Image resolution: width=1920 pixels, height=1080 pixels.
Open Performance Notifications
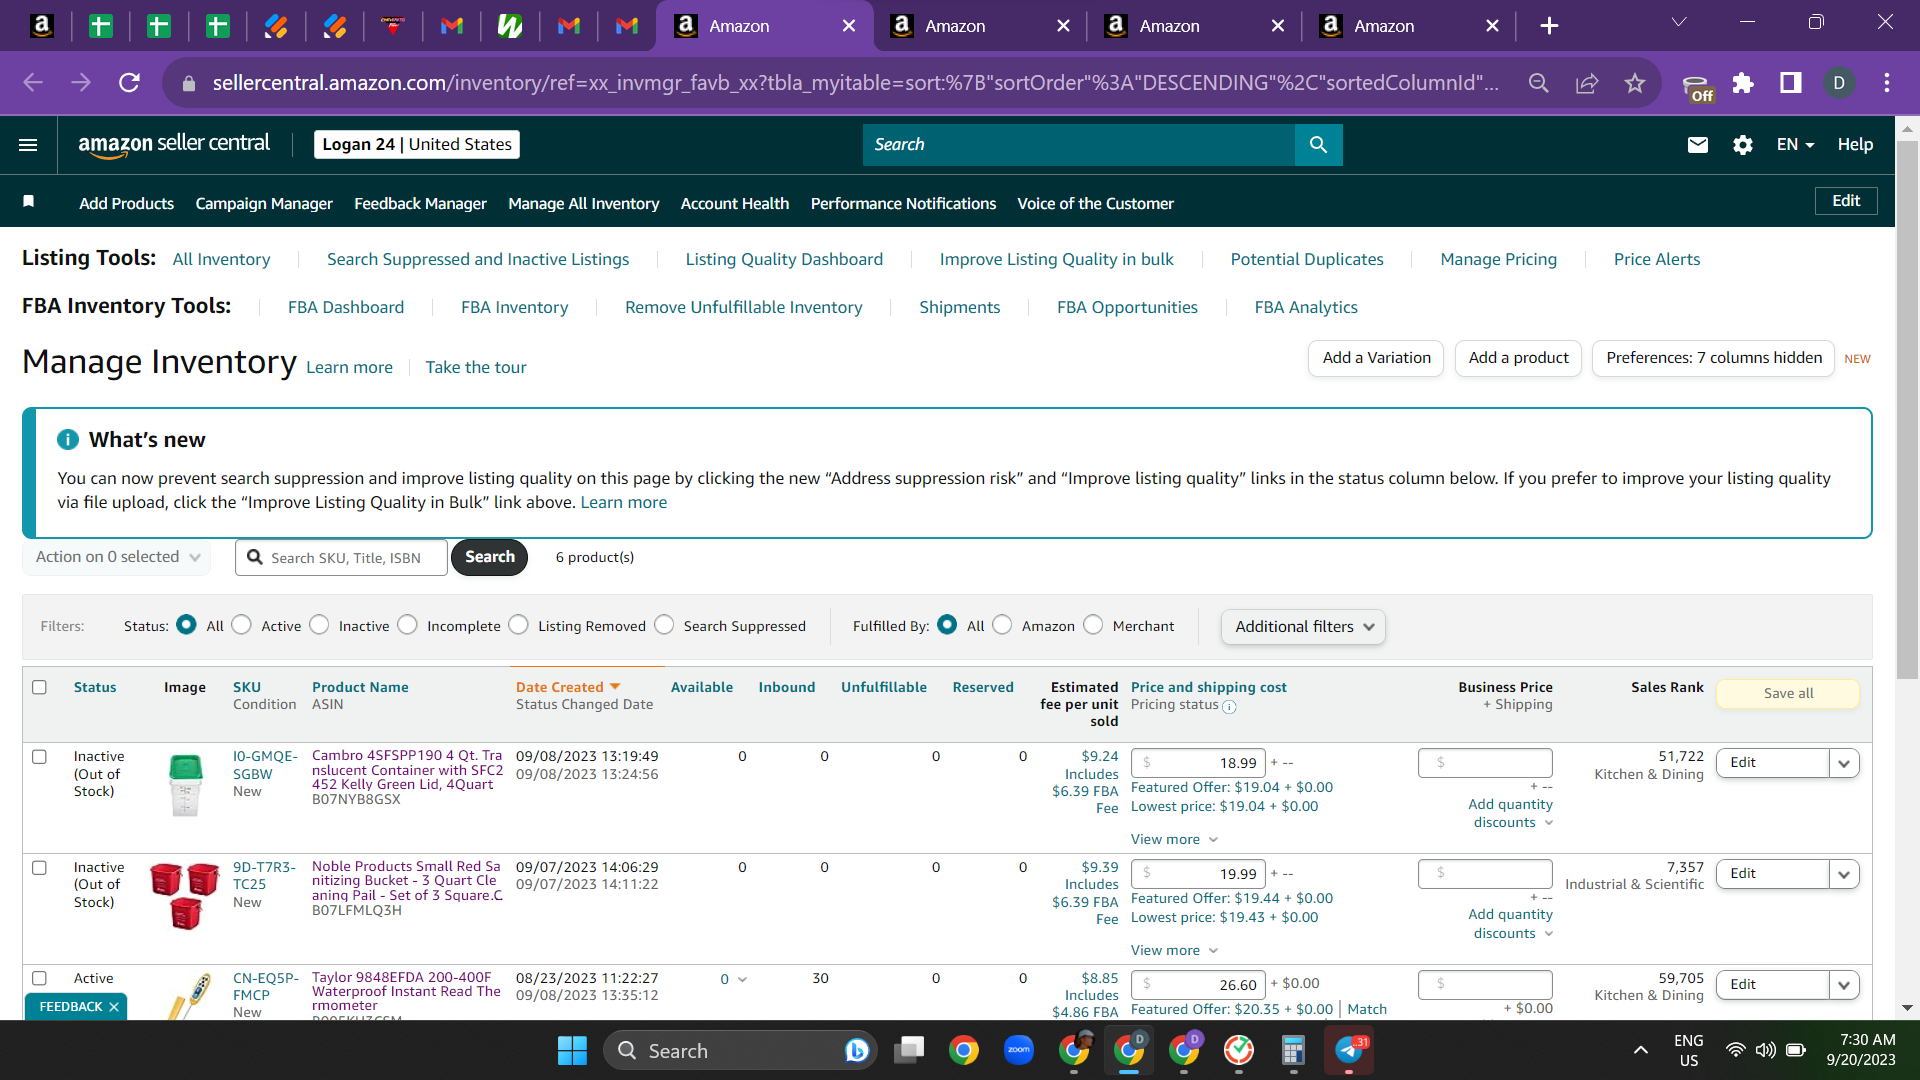coord(903,203)
